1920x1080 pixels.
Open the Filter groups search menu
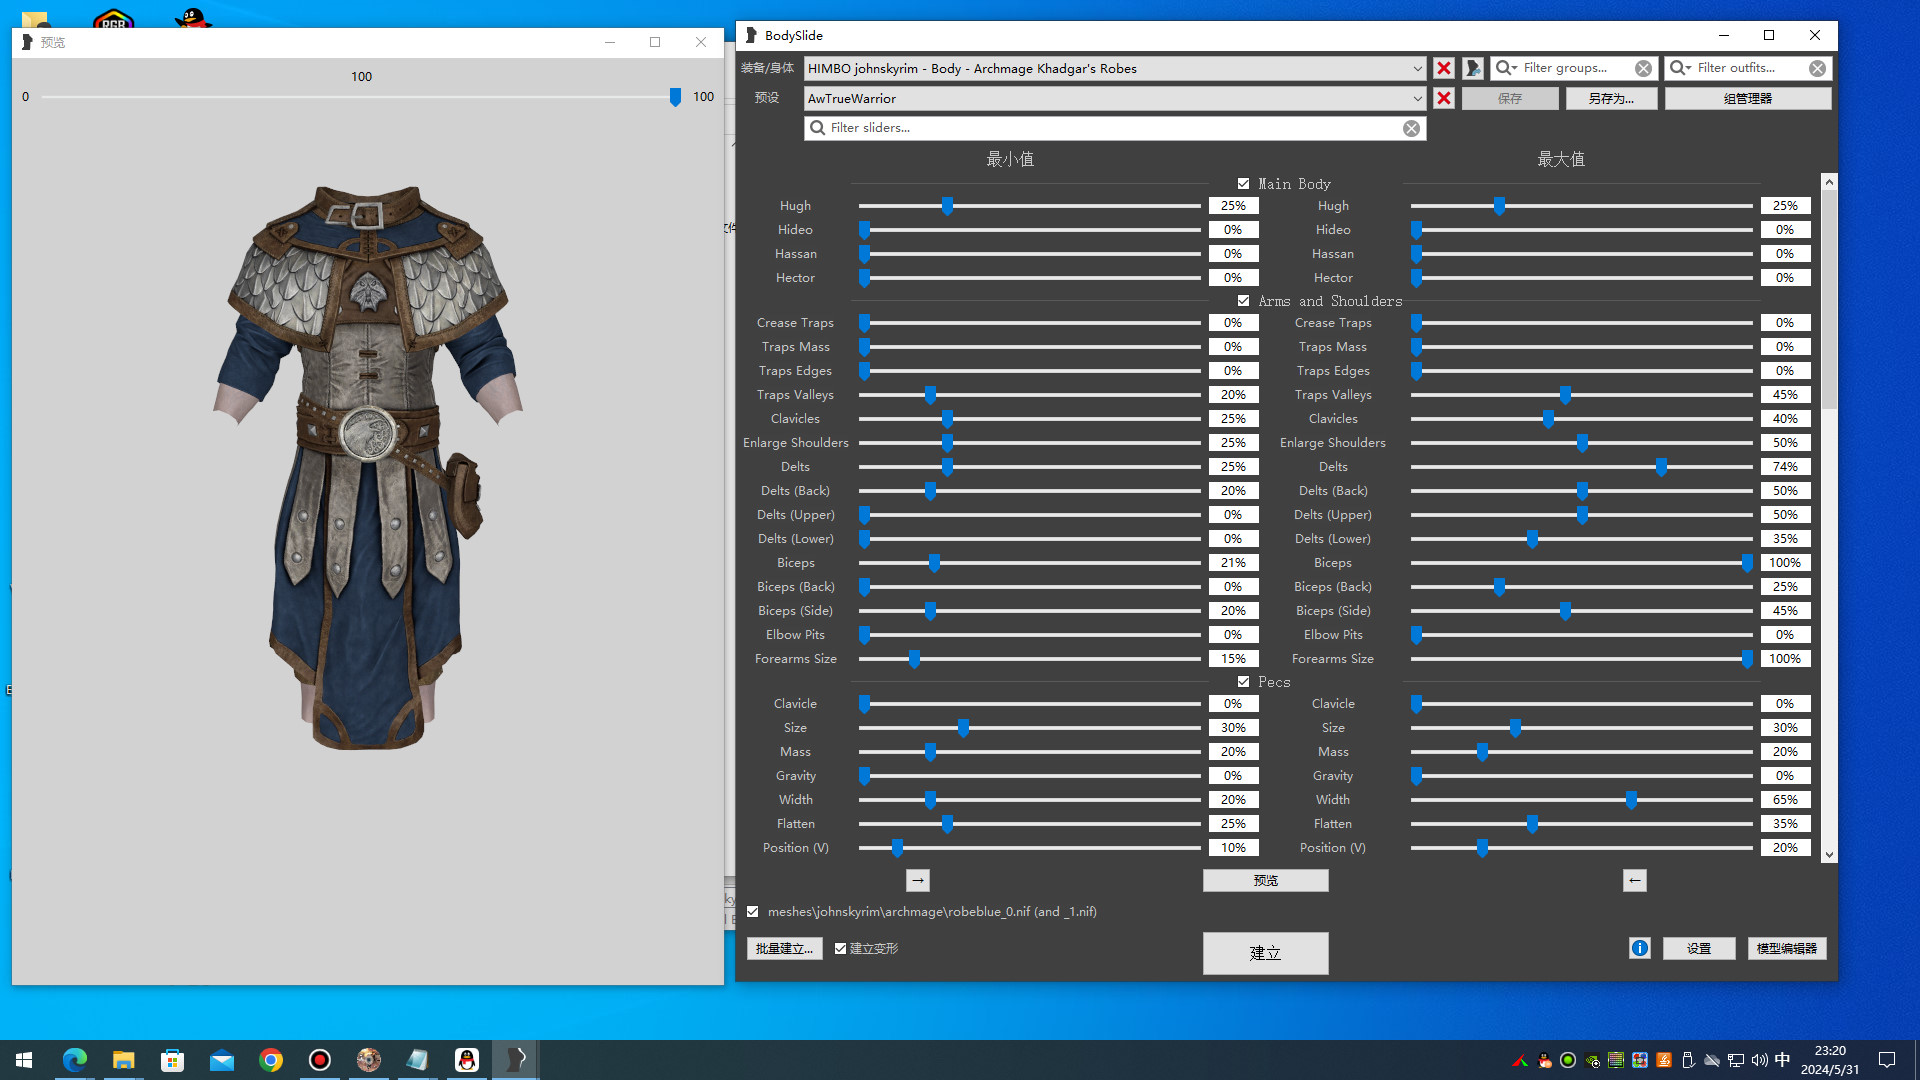click(x=1506, y=68)
